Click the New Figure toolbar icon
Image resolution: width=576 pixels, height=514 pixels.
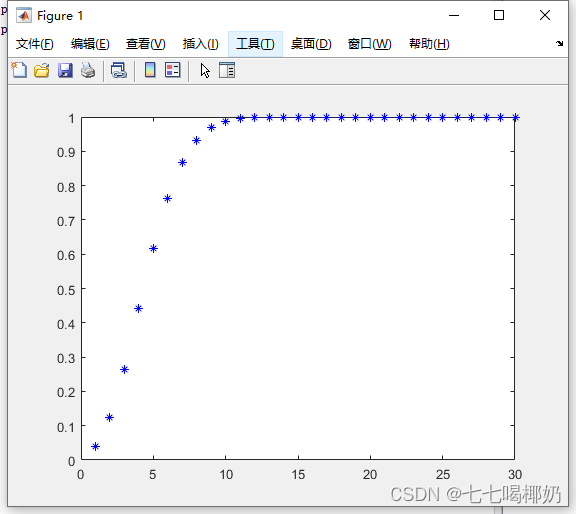19,70
